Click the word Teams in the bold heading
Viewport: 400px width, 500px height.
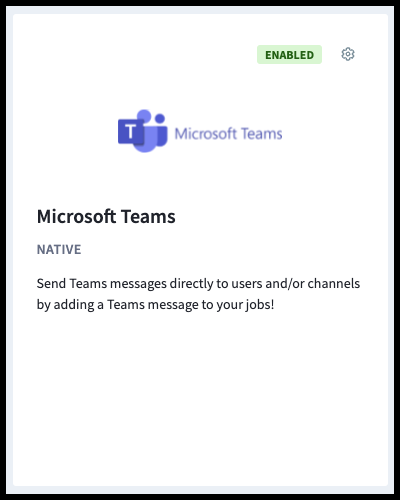point(148,217)
